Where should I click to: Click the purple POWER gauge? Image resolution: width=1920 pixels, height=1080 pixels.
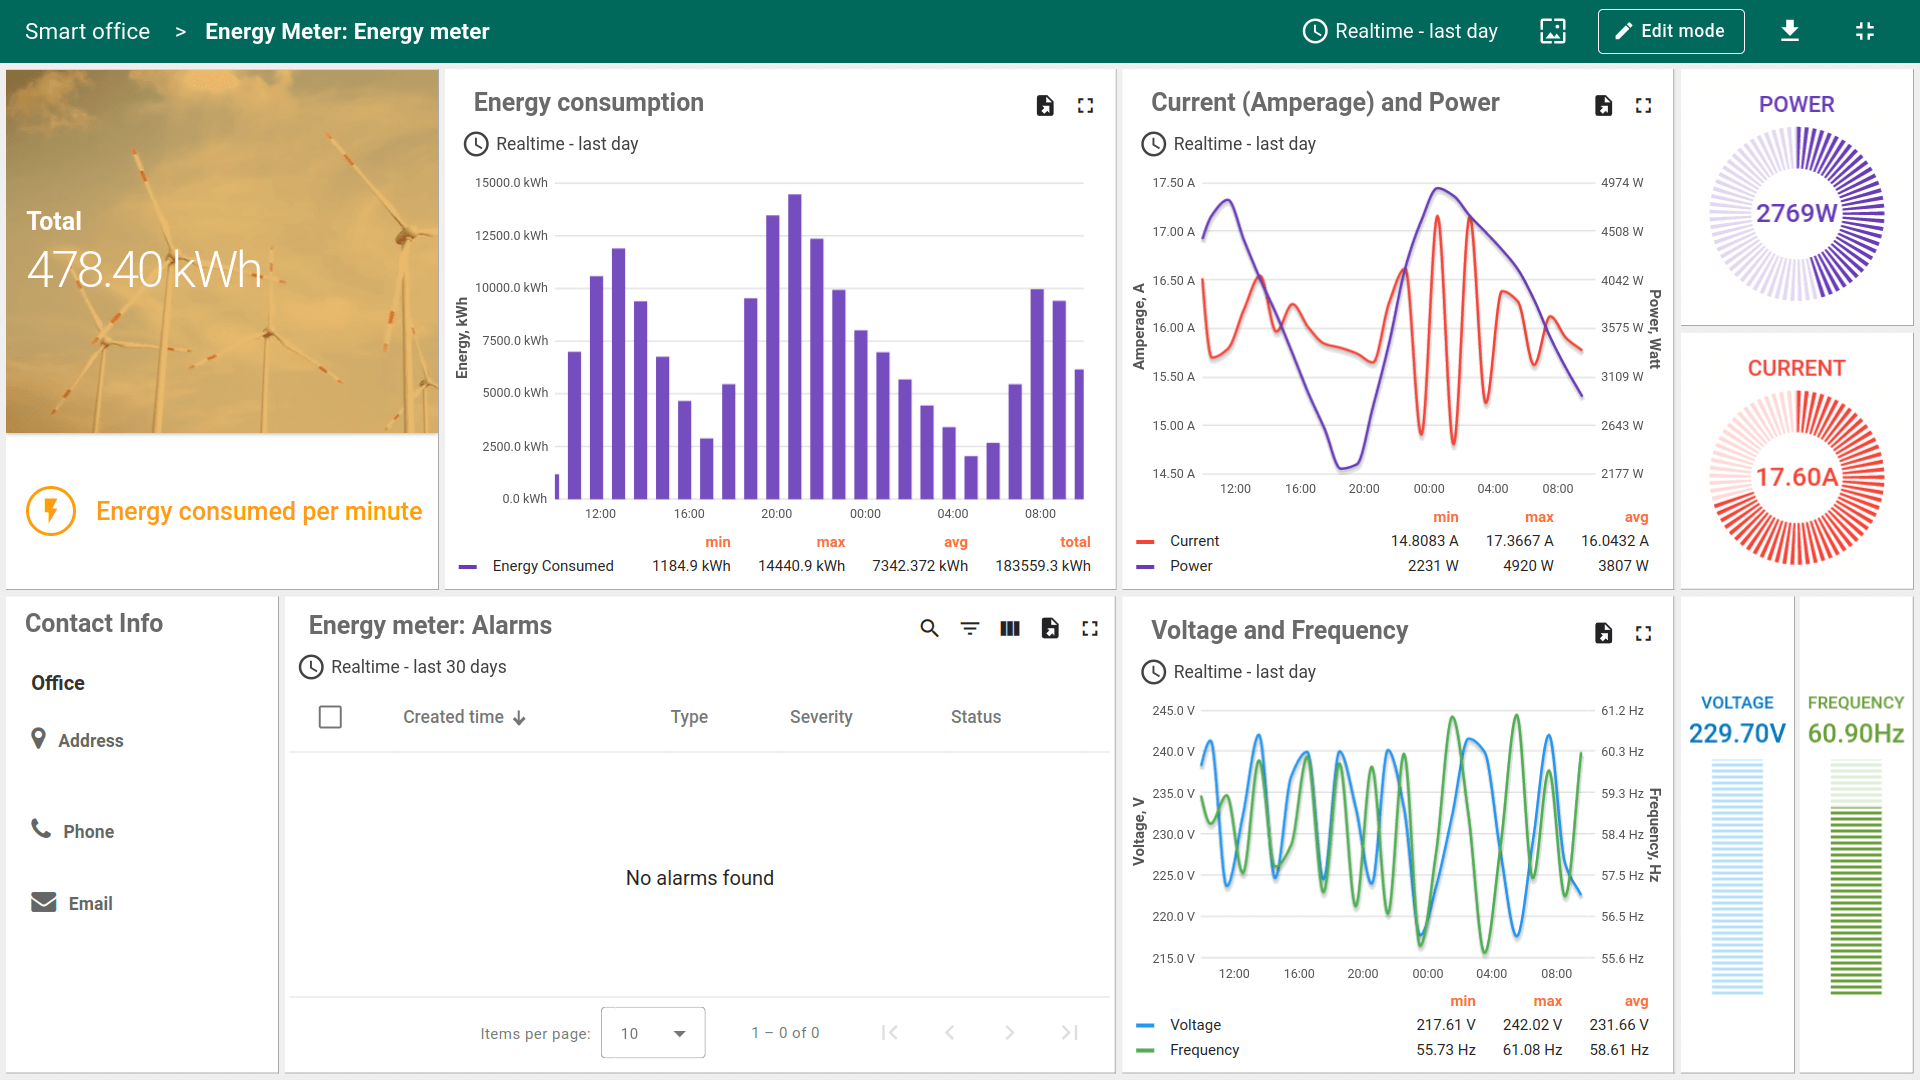pyautogui.click(x=1795, y=212)
